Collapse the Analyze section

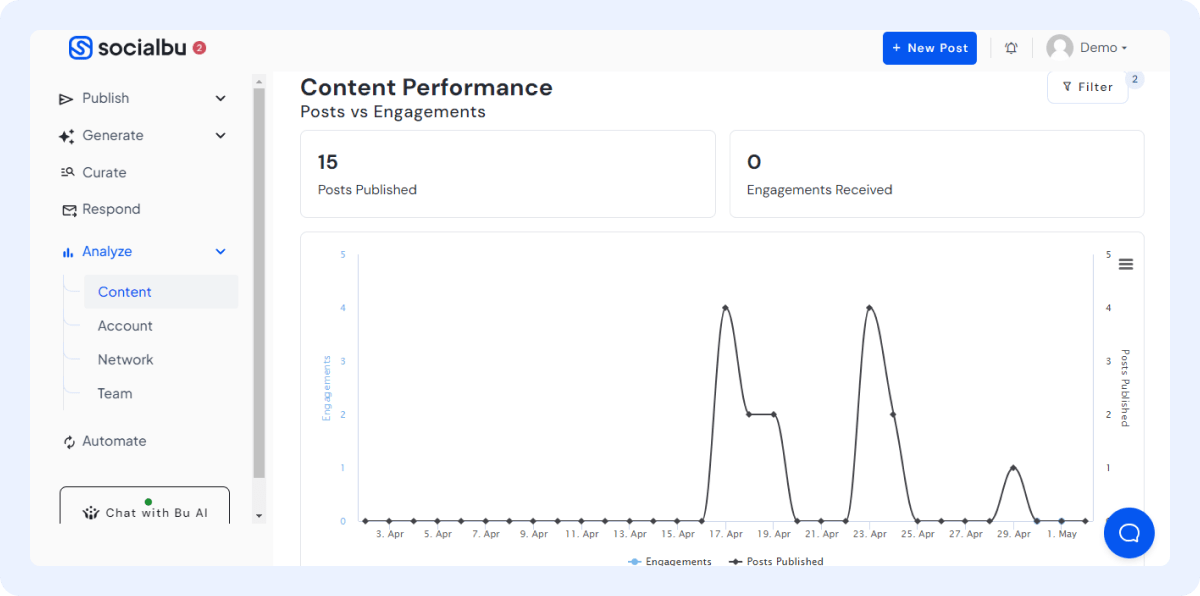click(x=220, y=251)
